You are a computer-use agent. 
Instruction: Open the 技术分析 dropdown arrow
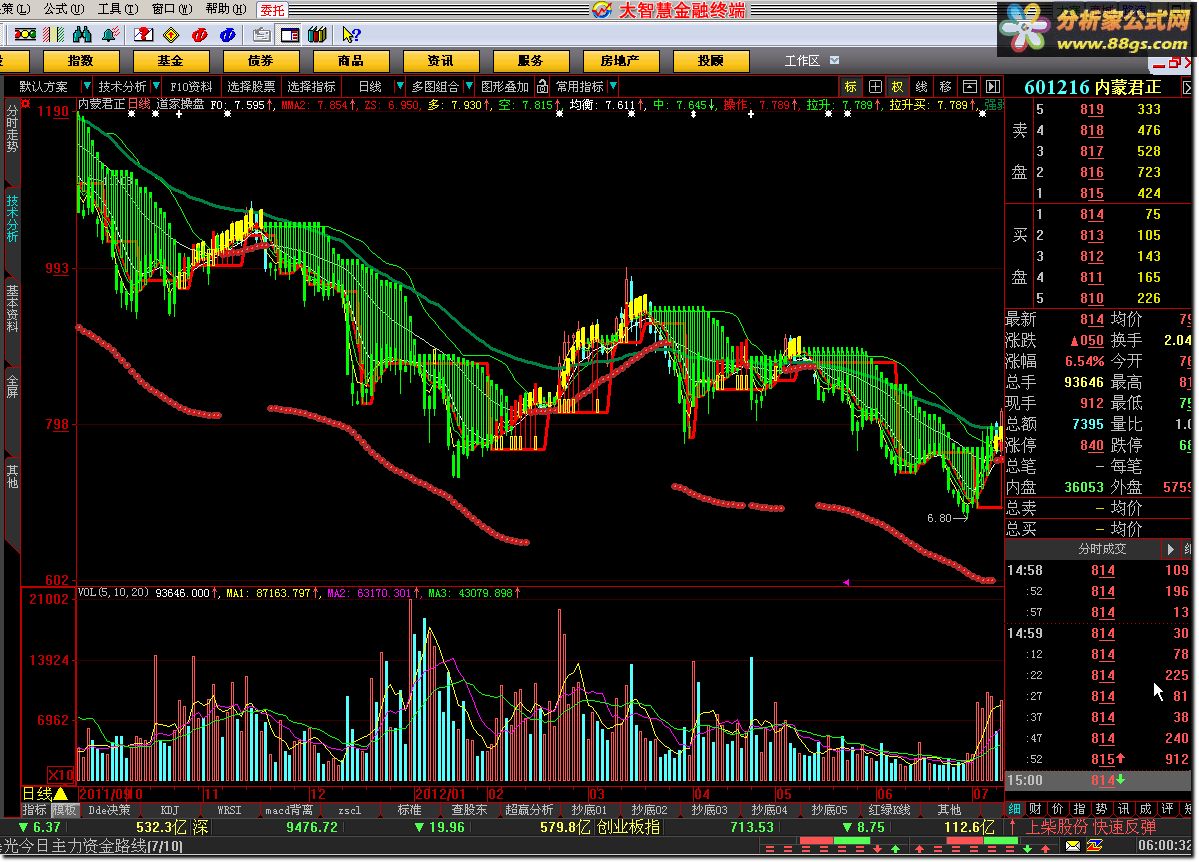(x=156, y=86)
